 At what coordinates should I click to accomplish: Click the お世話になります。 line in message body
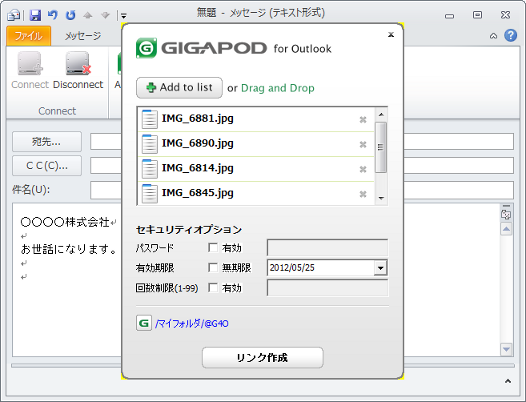coord(69,249)
